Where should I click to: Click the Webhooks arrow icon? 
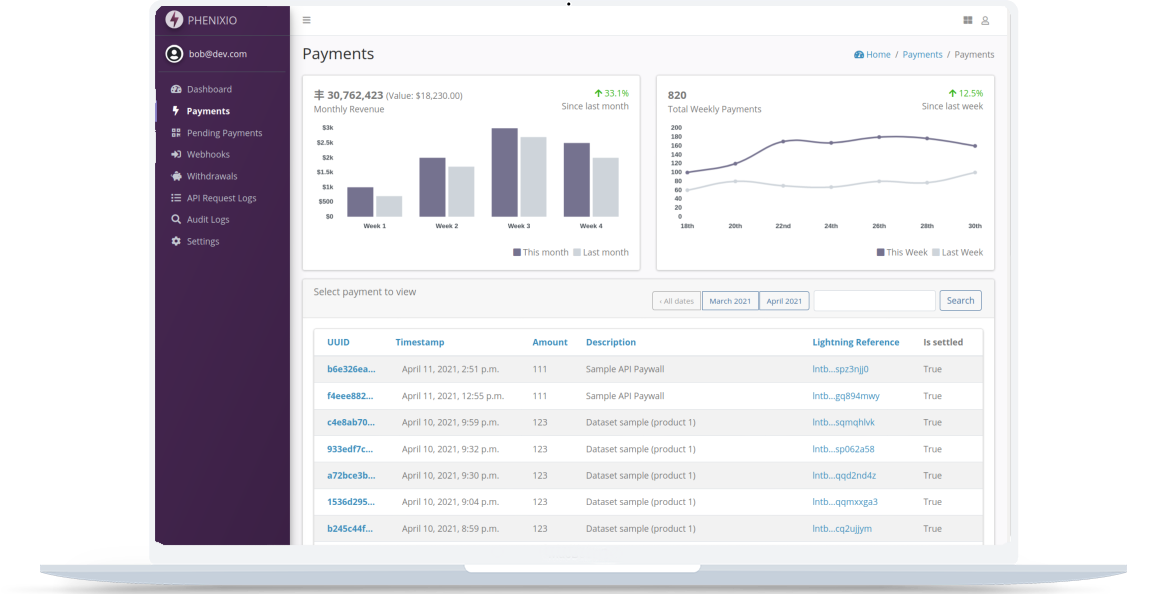coord(175,154)
